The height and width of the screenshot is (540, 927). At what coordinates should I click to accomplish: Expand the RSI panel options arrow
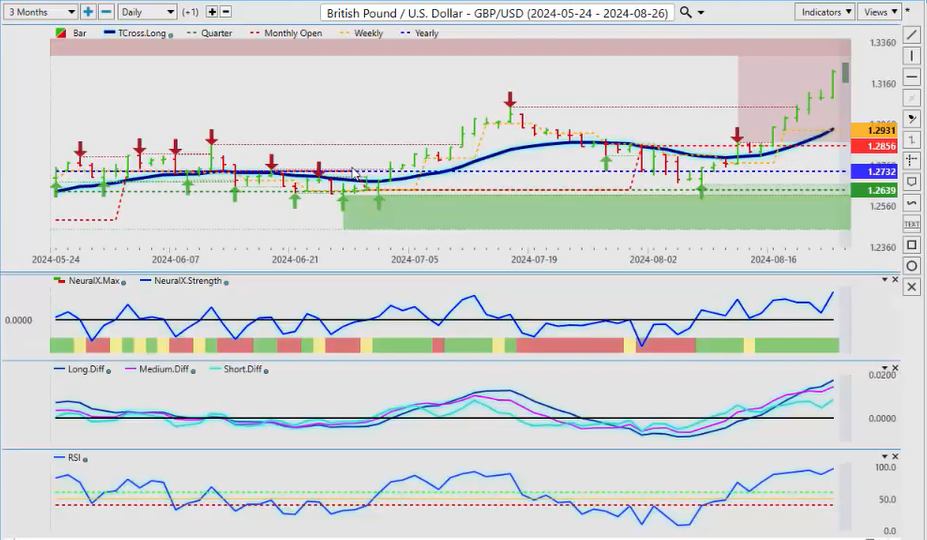coord(883,458)
